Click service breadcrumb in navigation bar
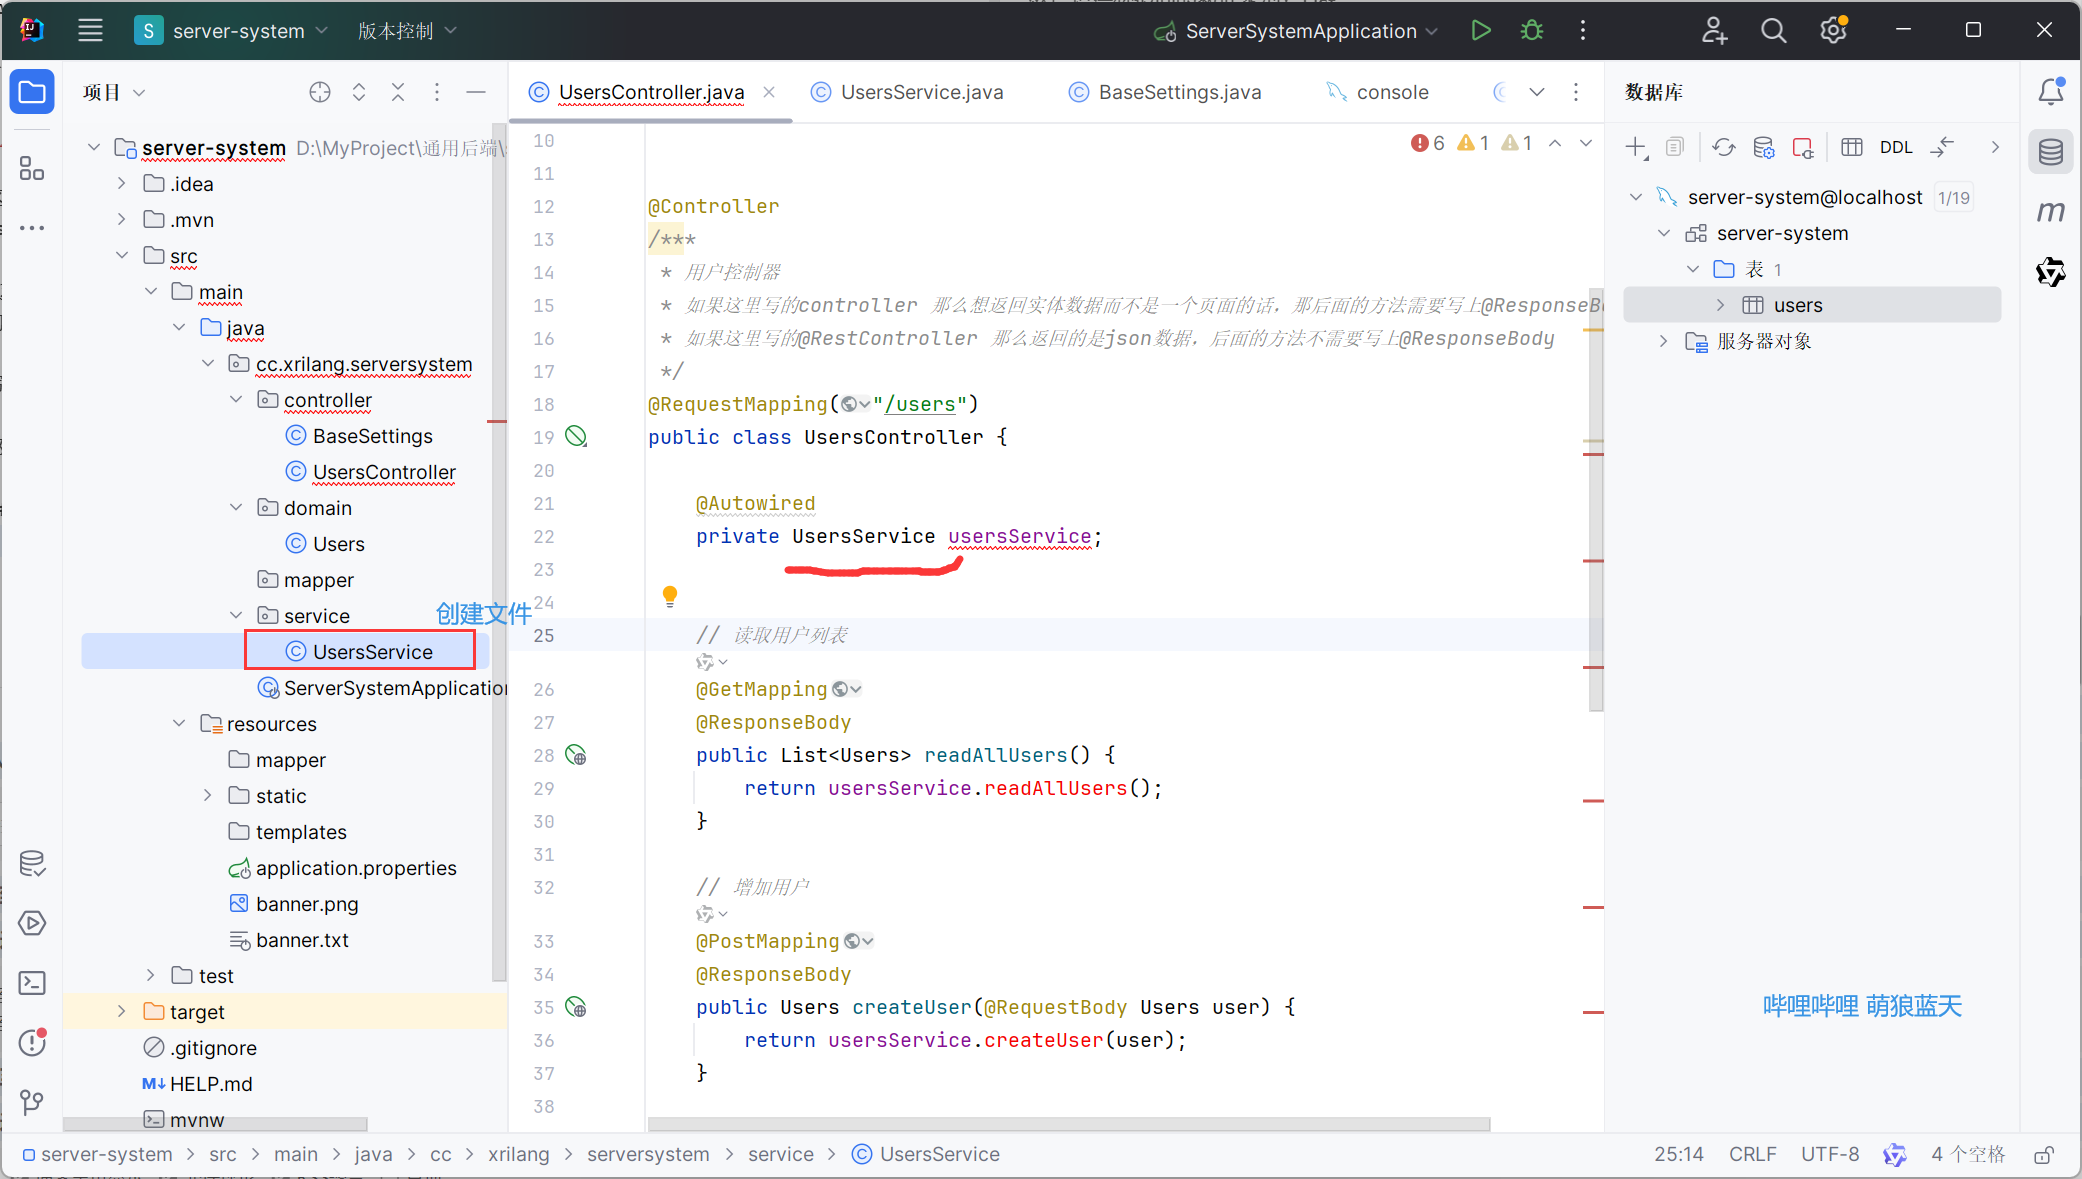The height and width of the screenshot is (1179, 2082). click(780, 1154)
